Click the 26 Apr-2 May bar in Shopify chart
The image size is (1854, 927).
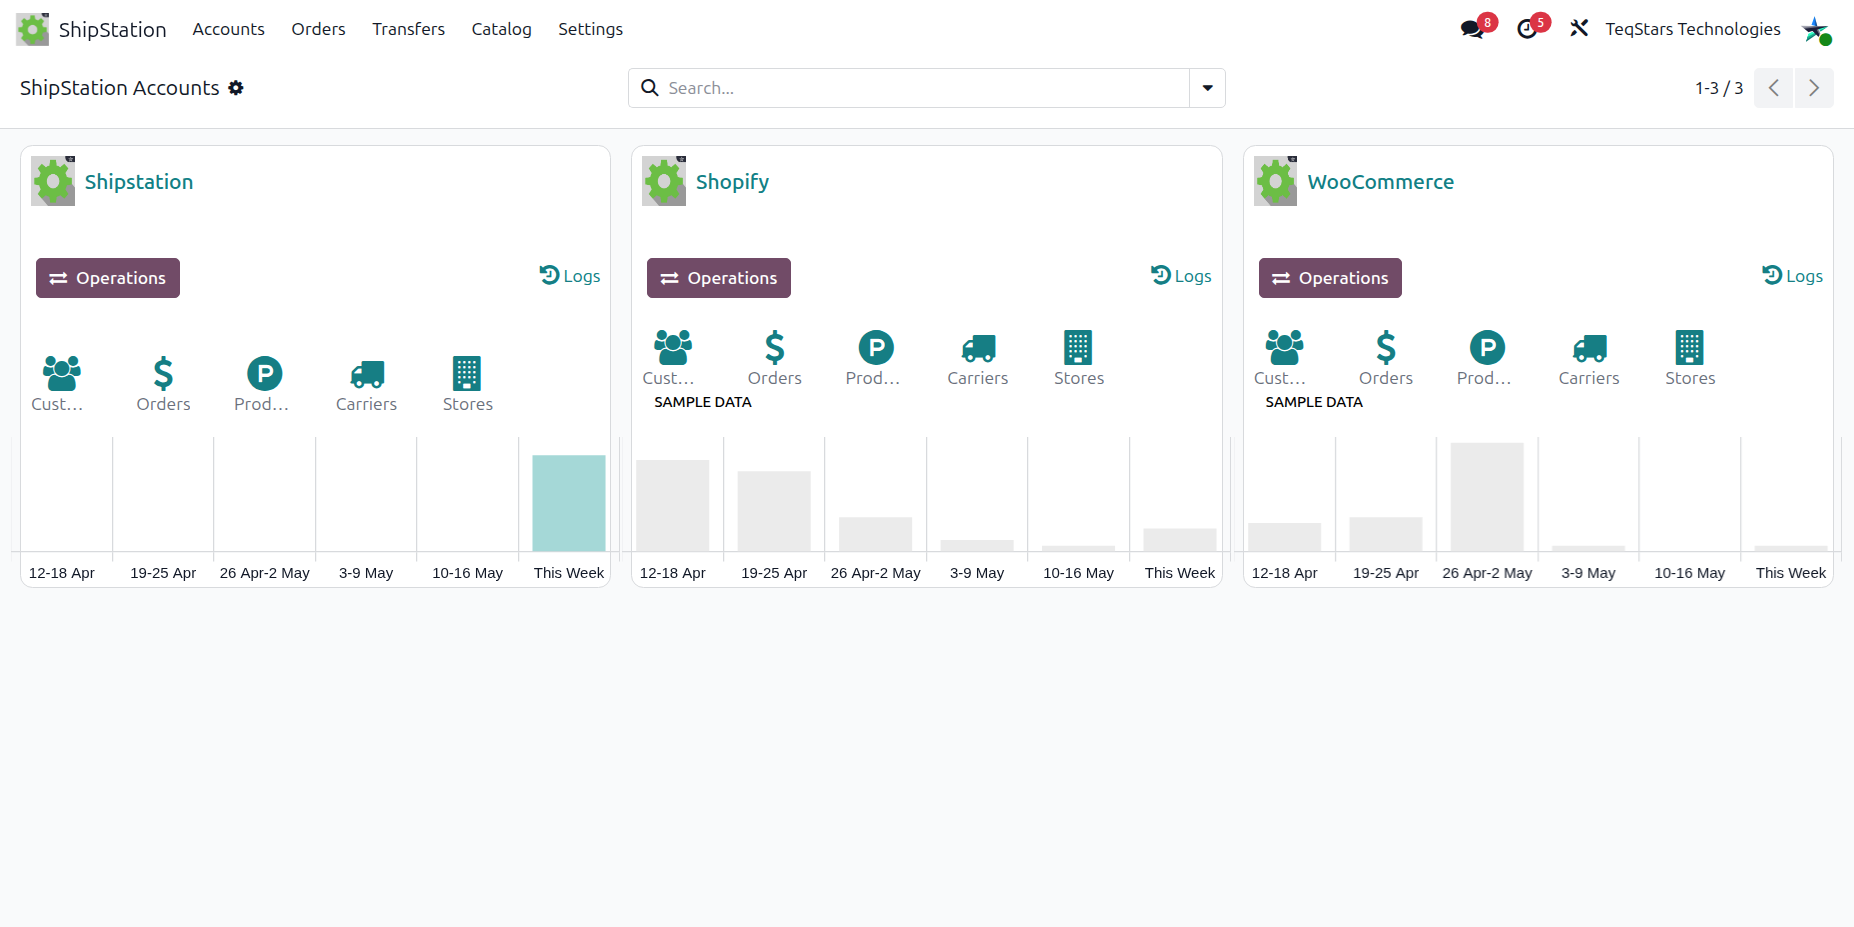875,534
